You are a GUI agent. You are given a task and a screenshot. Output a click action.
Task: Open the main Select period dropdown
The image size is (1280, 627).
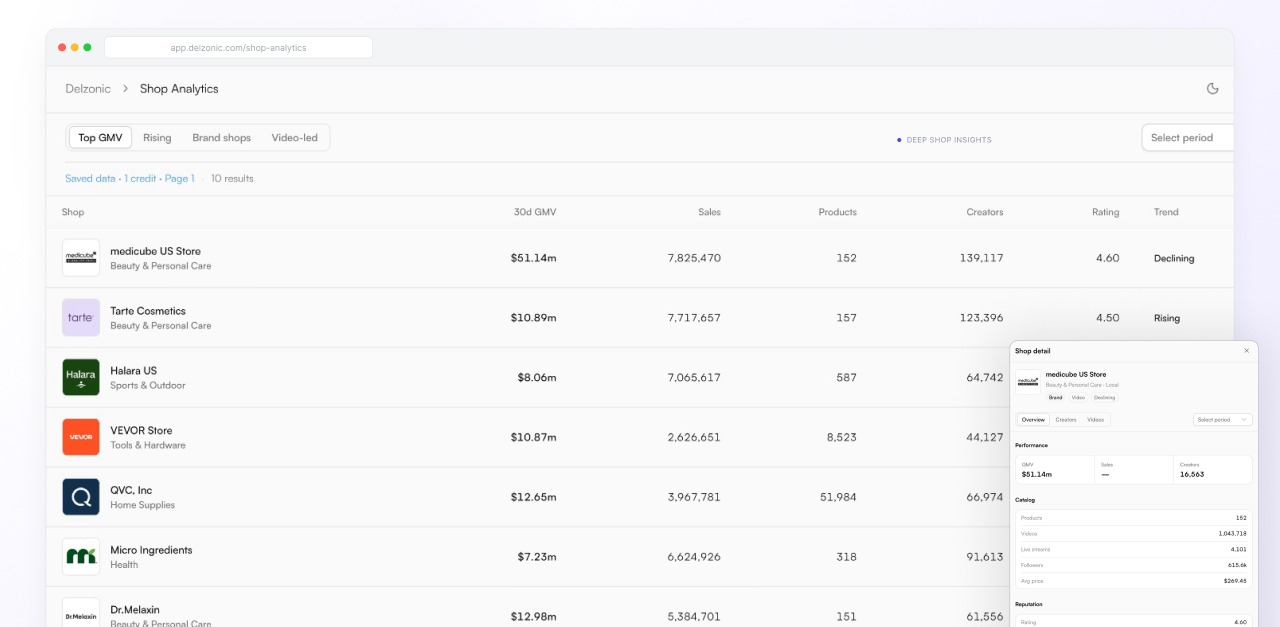tap(1188, 138)
